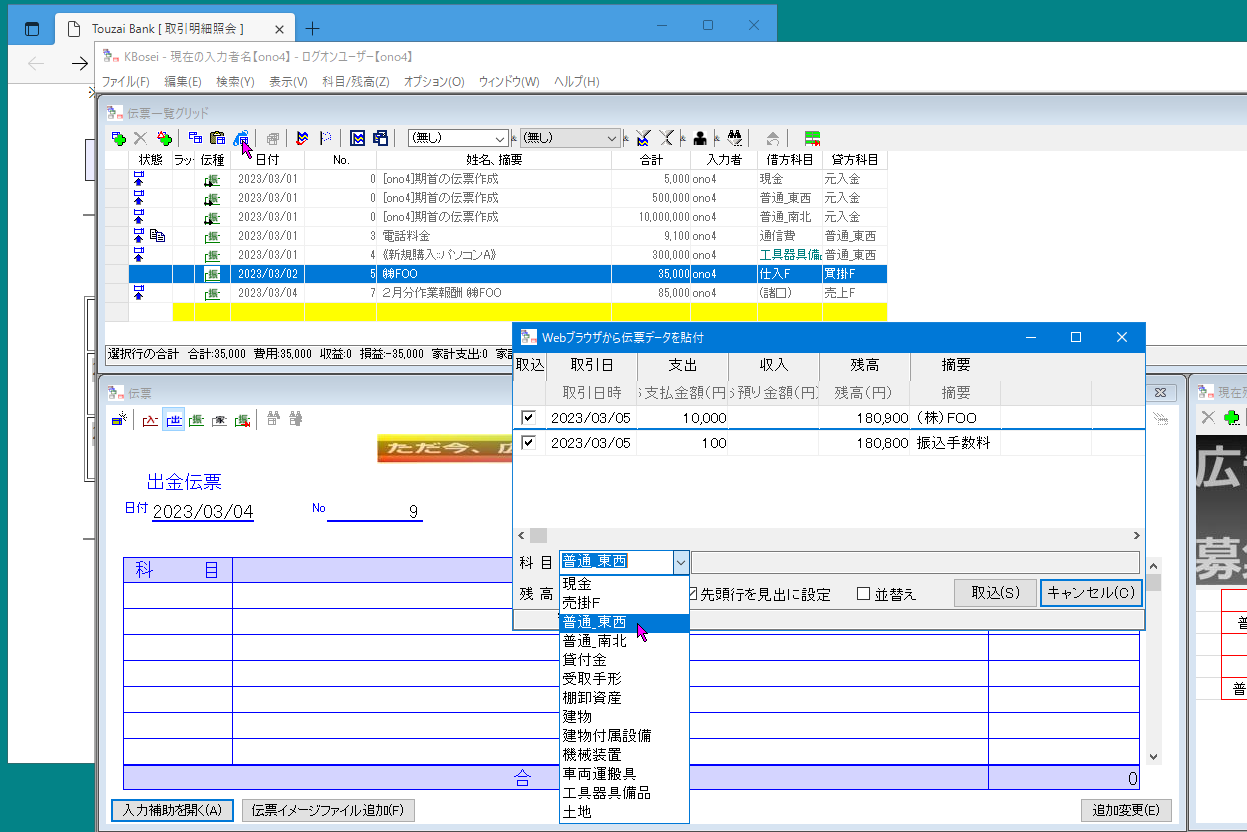Enable the 並替え checkbox
This screenshot has height=832, width=1247.
(x=886, y=594)
